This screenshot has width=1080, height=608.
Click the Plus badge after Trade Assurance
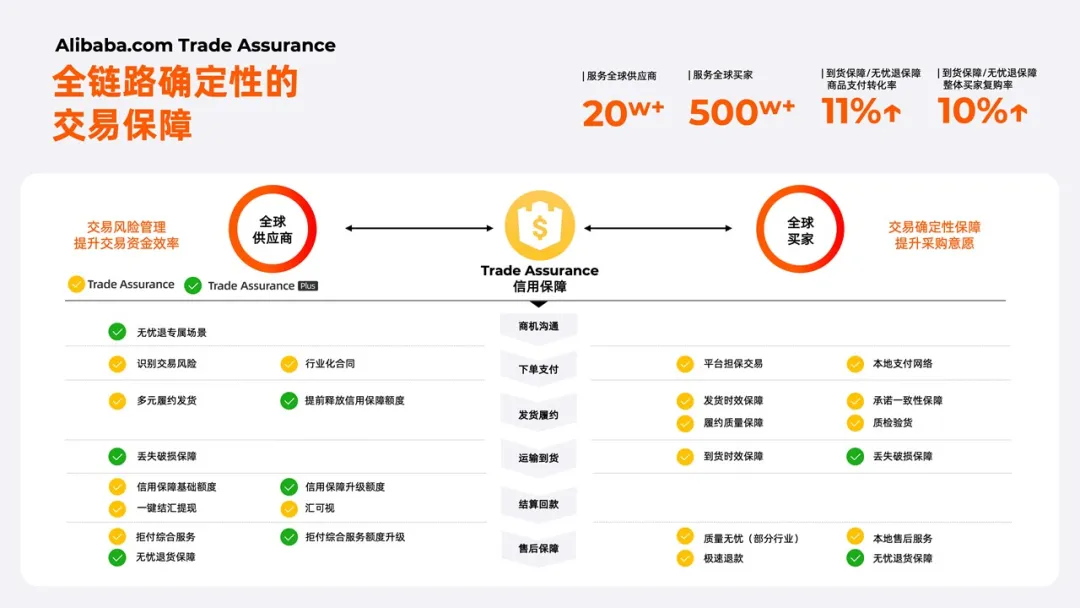(308, 286)
